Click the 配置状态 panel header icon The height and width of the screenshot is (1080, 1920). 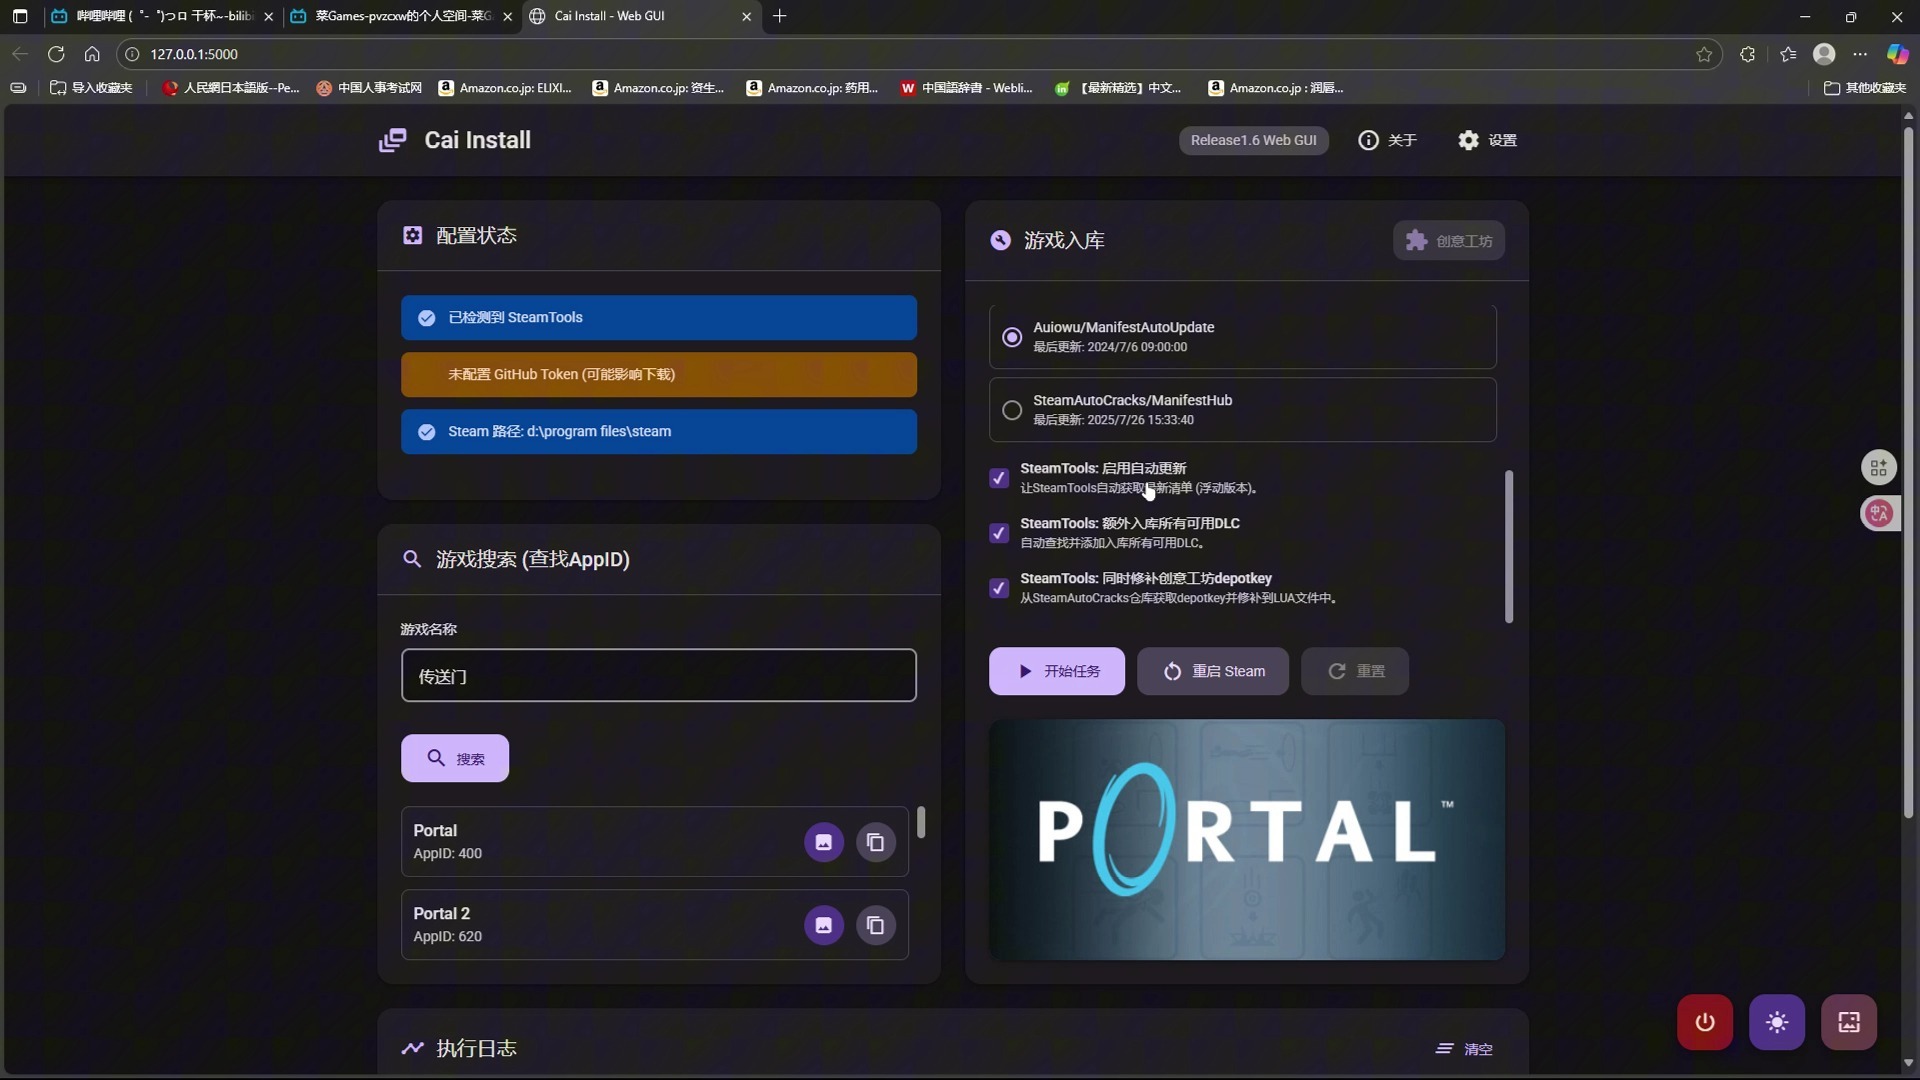412,235
